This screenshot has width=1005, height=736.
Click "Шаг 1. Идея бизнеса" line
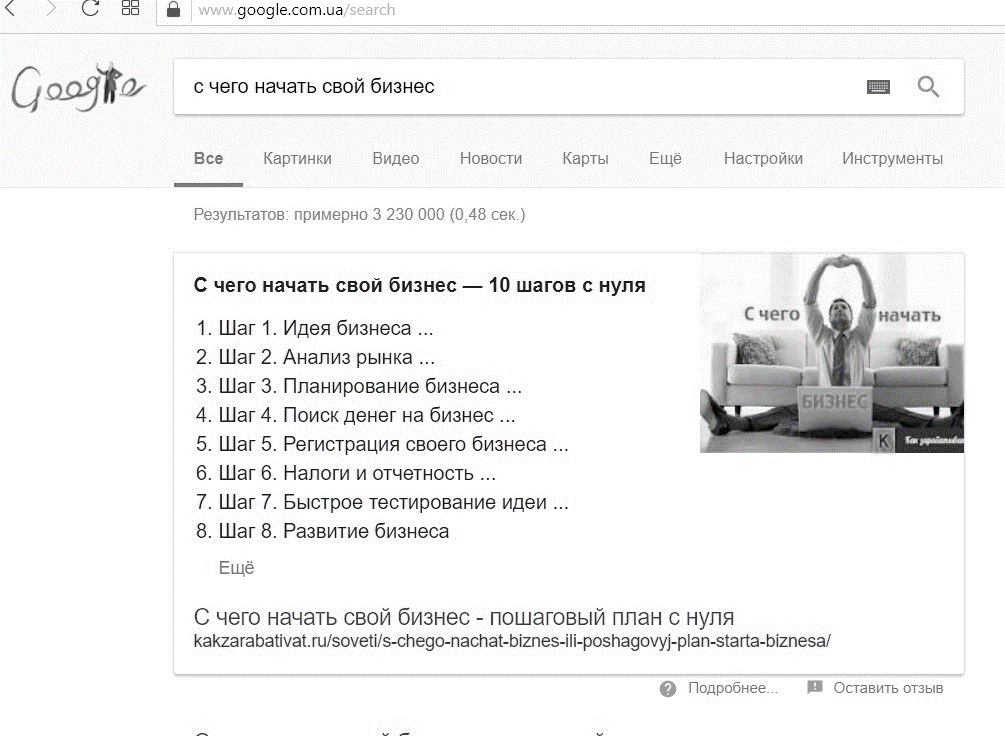[326, 328]
